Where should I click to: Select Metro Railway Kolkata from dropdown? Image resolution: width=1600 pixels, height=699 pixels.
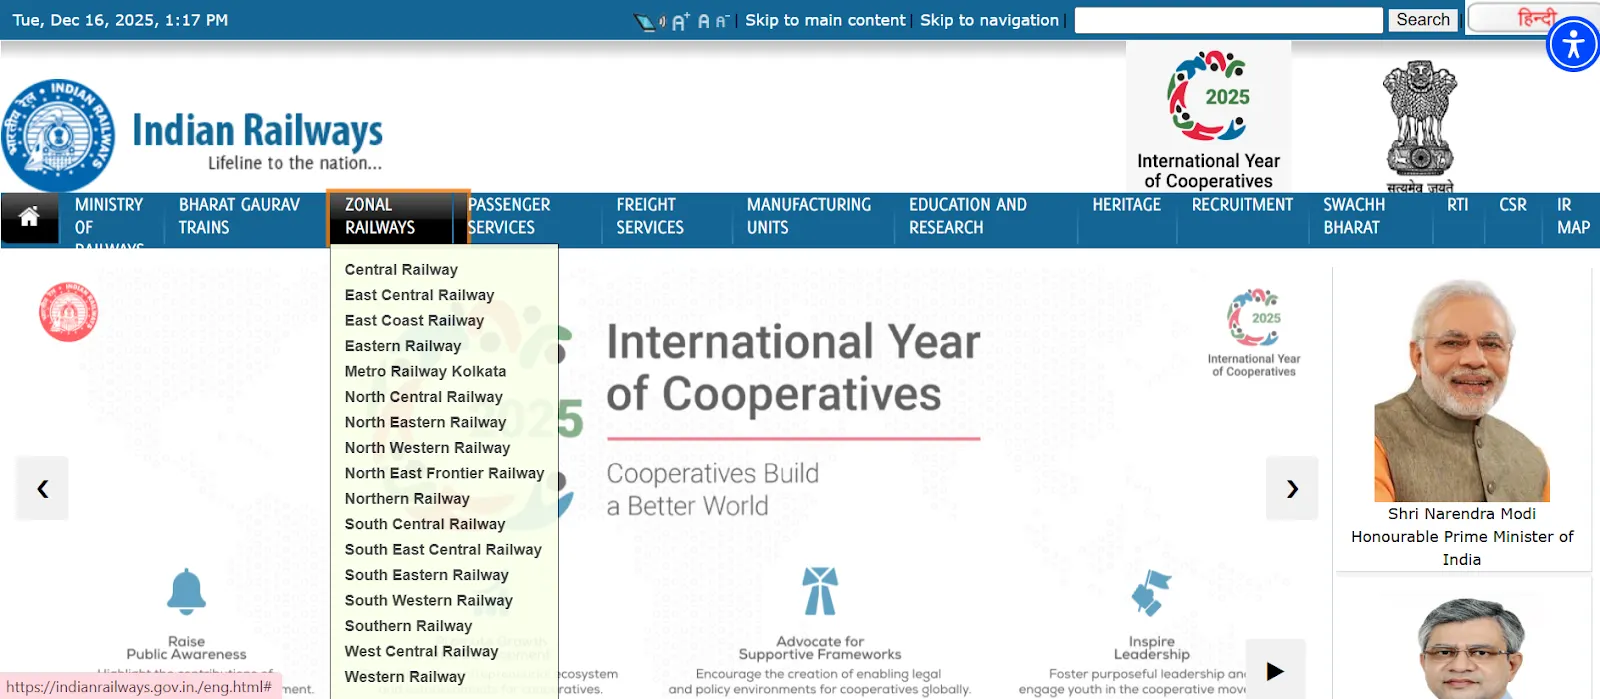(425, 371)
